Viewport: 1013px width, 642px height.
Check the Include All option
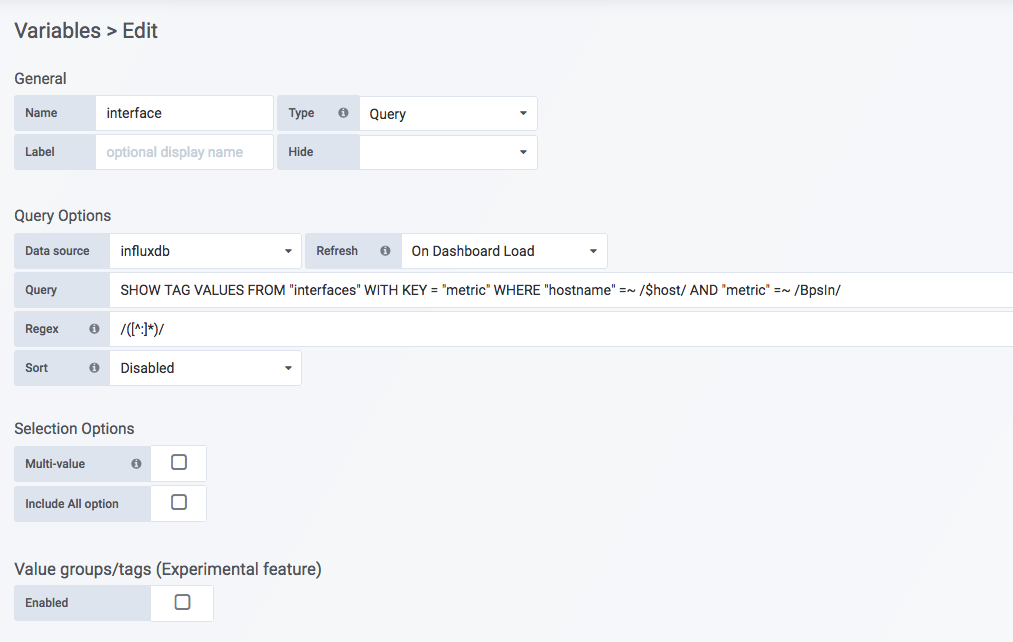point(178,503)
